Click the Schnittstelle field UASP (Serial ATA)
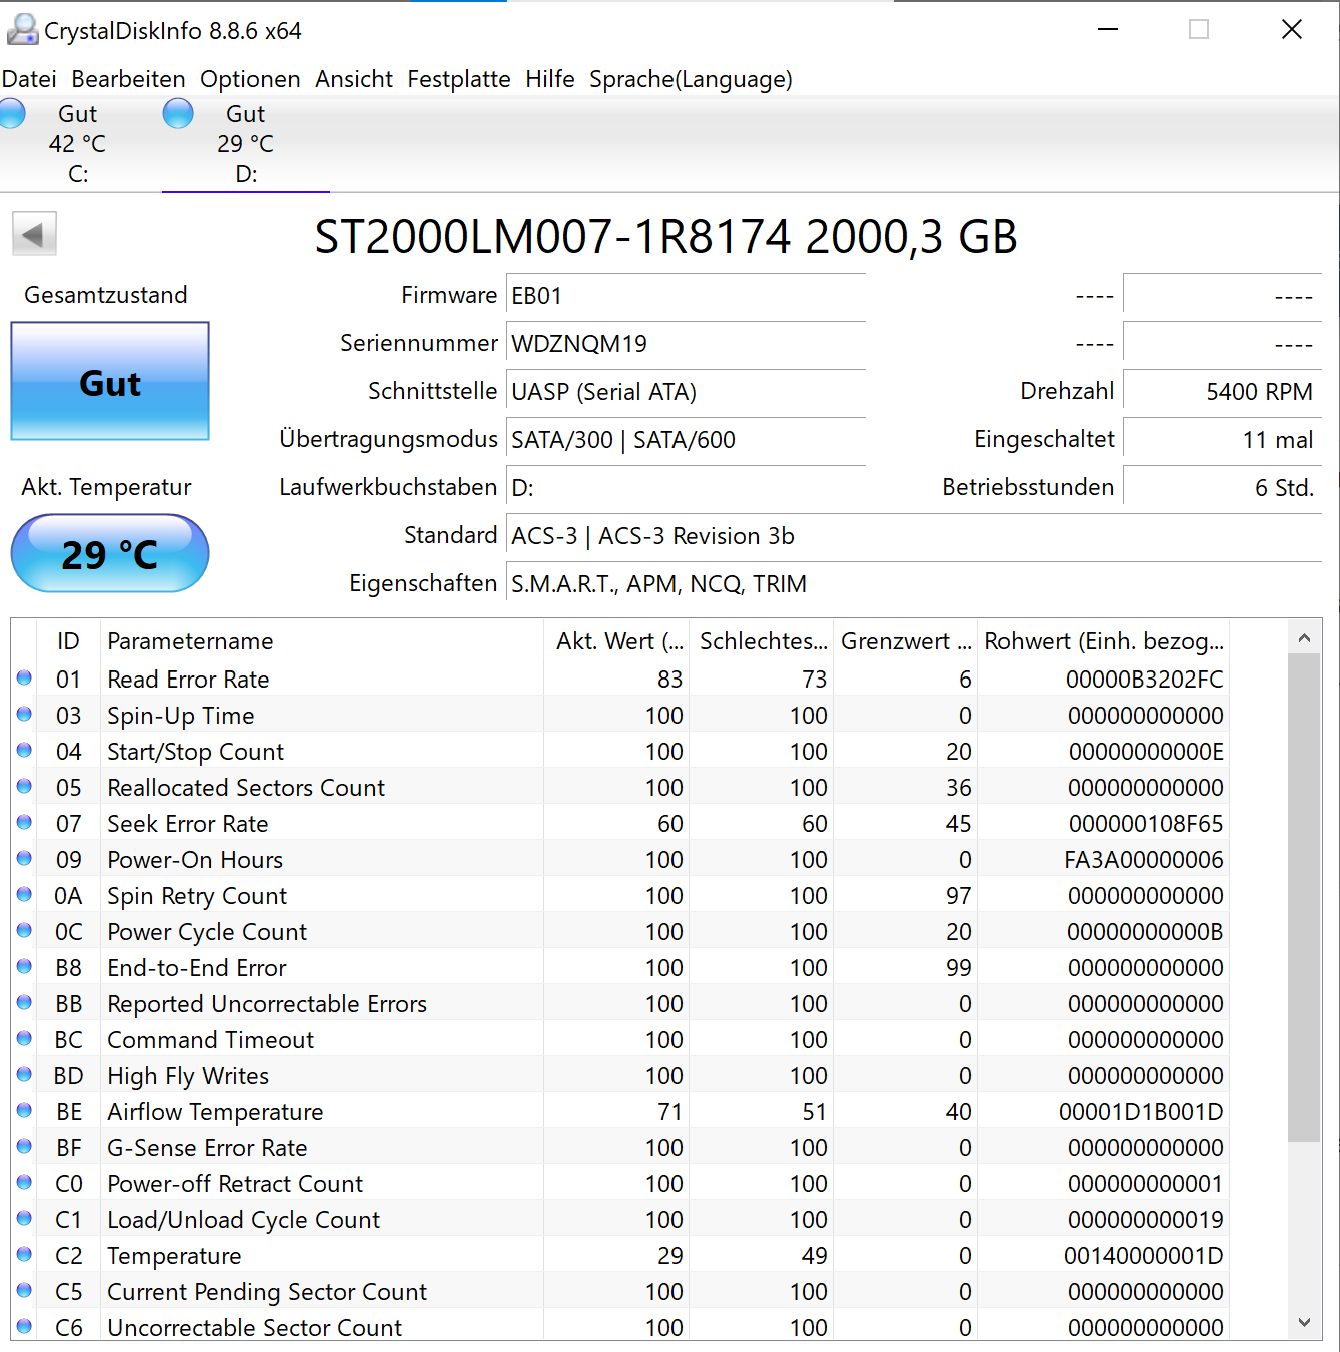Image resolution: width=1340 pixels, height=1352 pixels. 686,392
